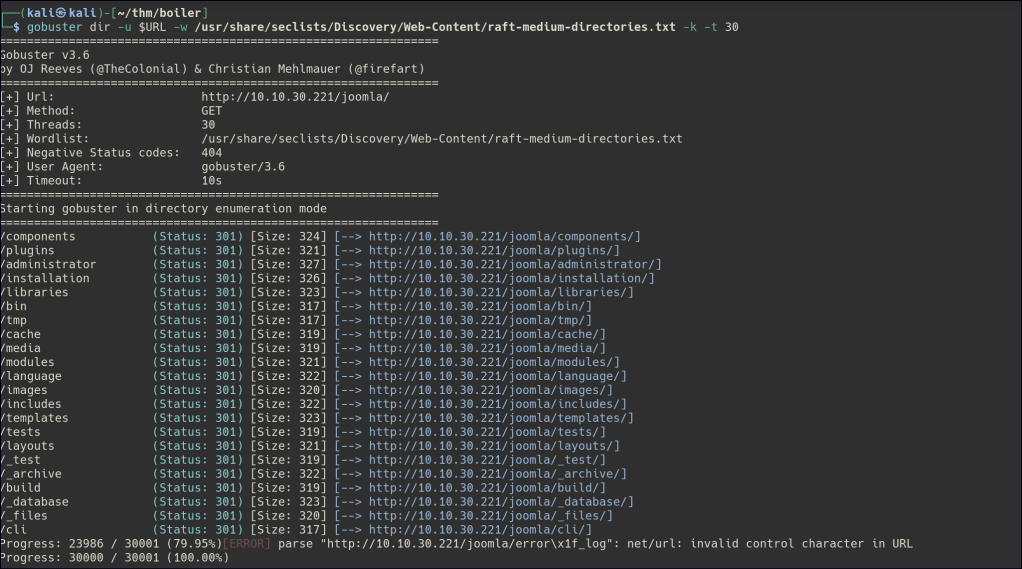Click the target Url value http://10.10.30.221/joomla/
The image size is (1022, 569).
(x=295, y=96)
